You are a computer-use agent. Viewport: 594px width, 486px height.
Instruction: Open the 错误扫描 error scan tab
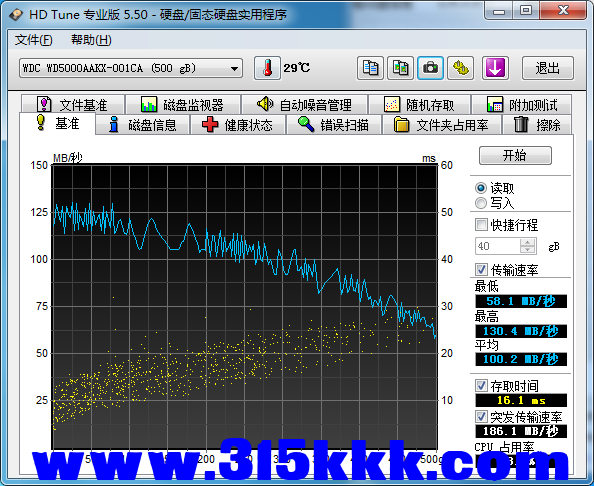point(334,125)
